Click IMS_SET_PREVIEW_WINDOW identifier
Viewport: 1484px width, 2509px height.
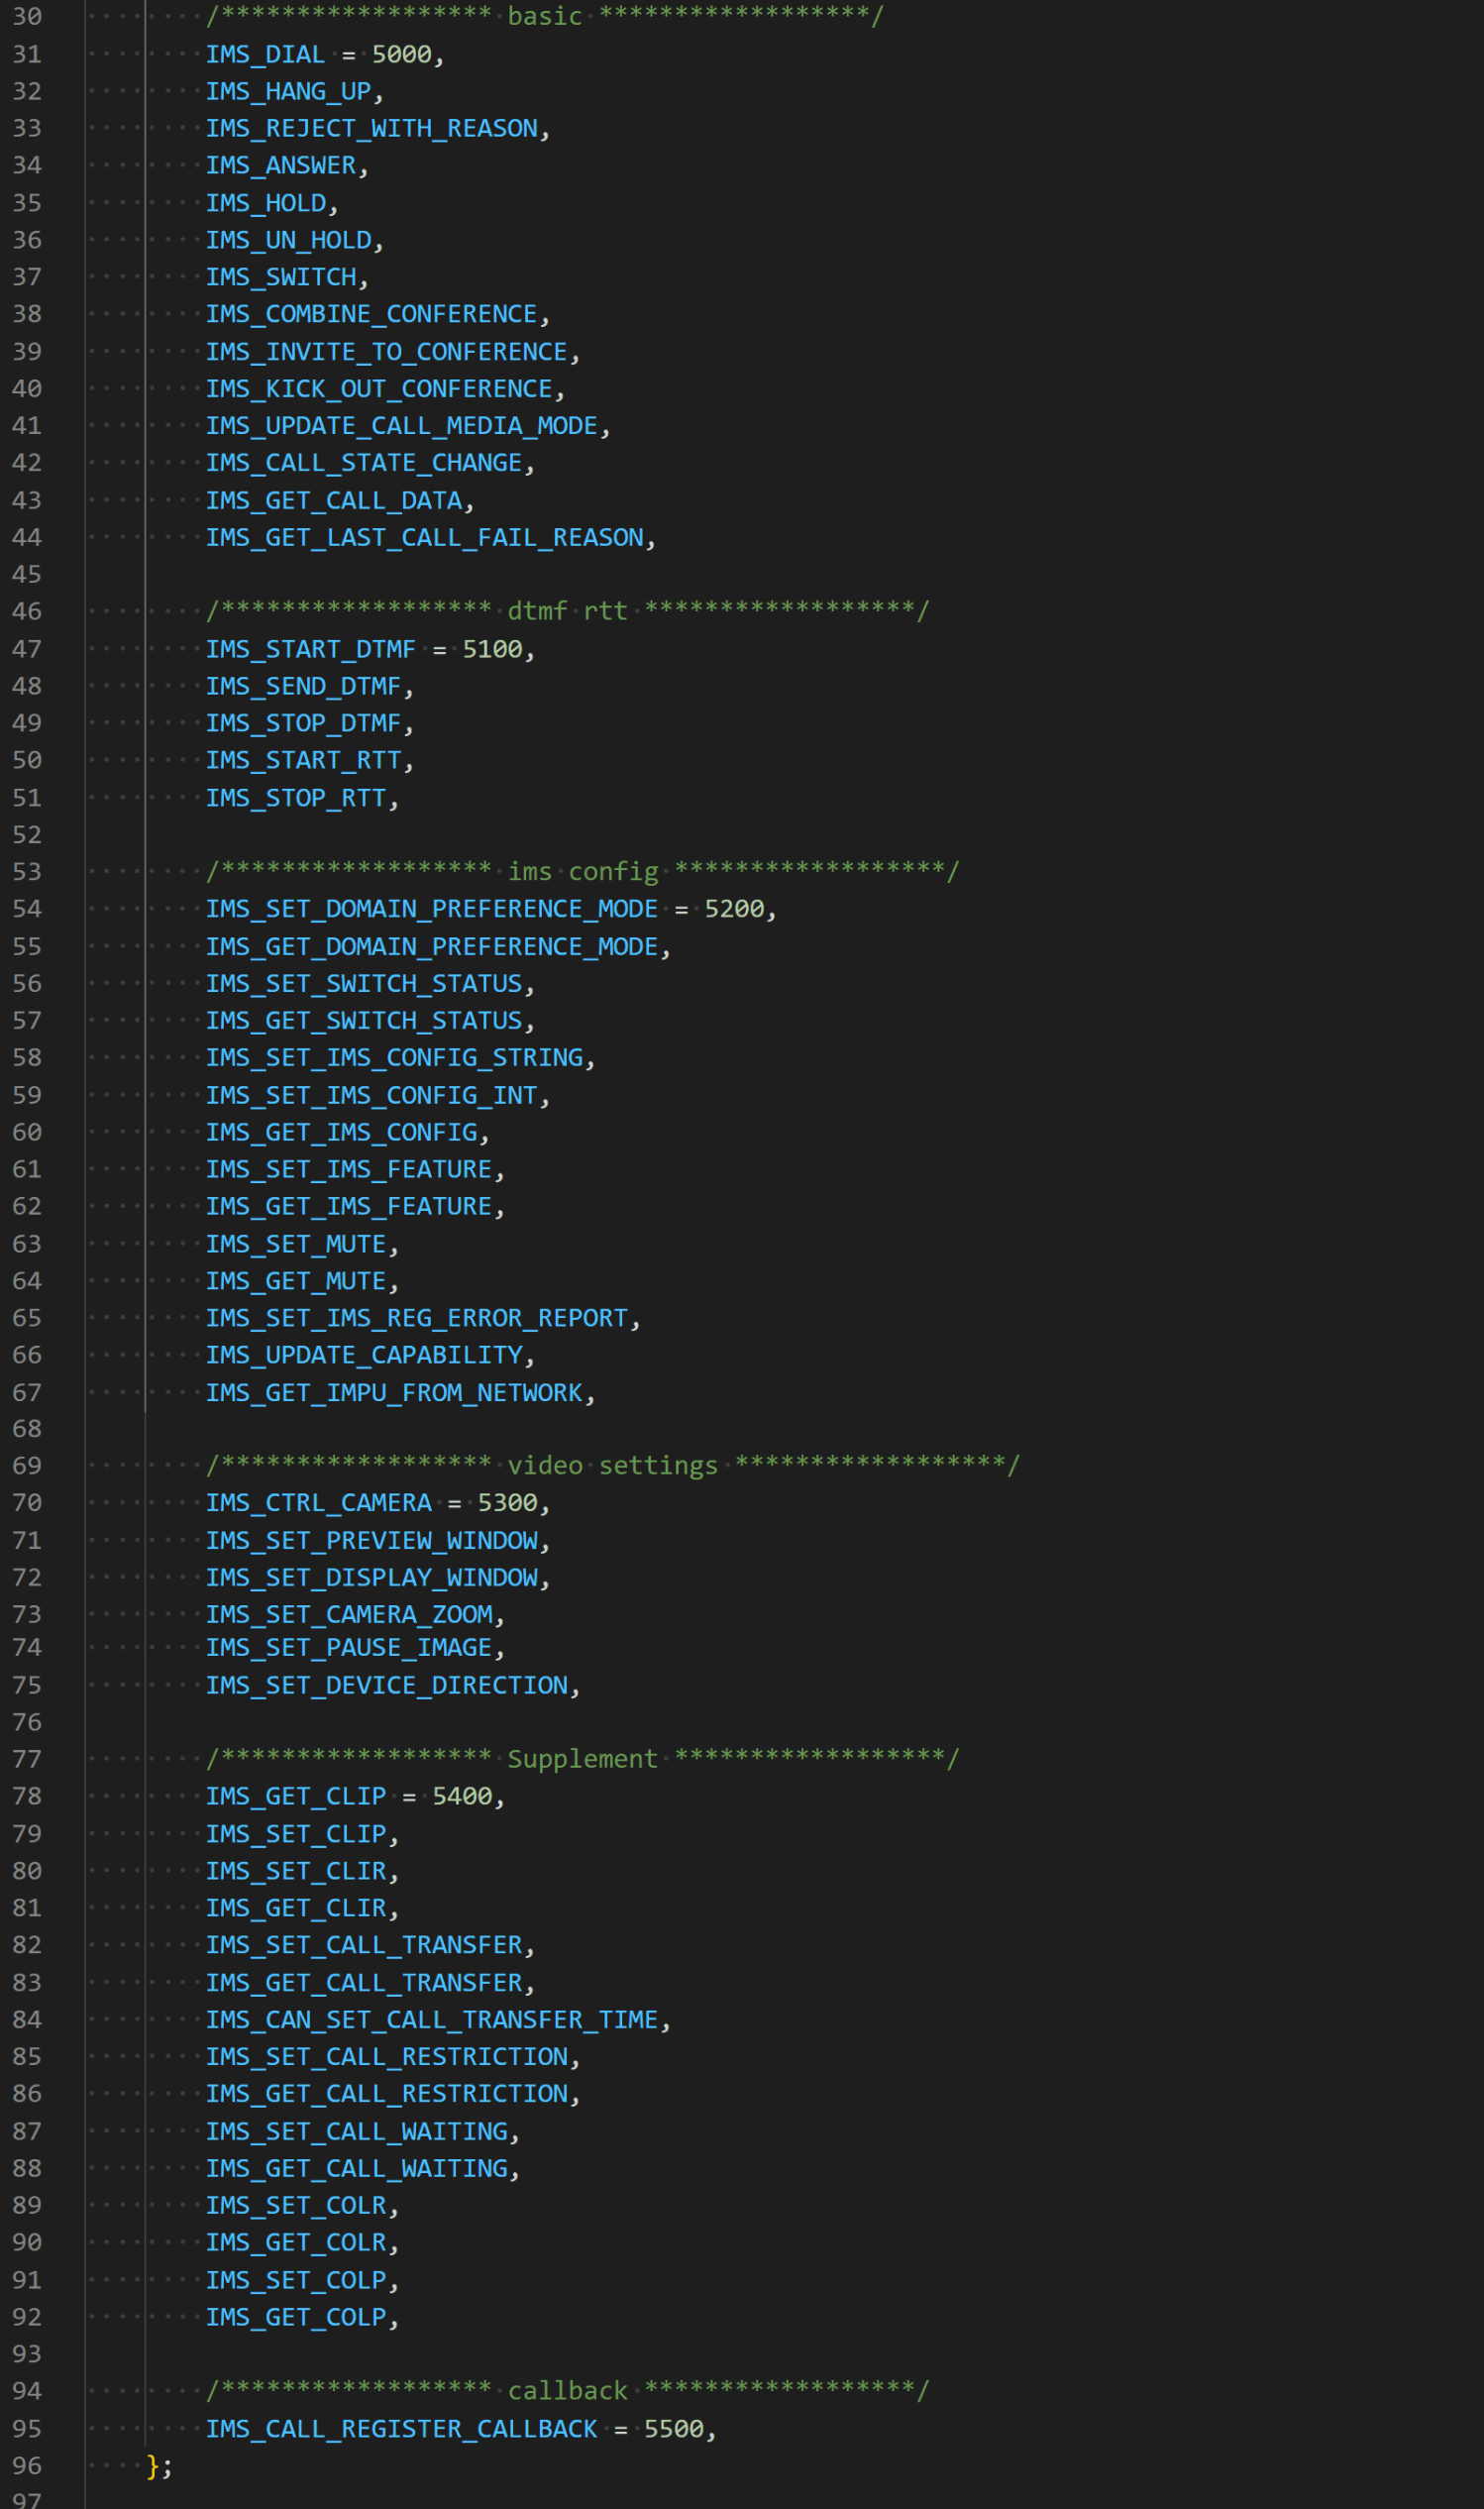pos(372,1541)
